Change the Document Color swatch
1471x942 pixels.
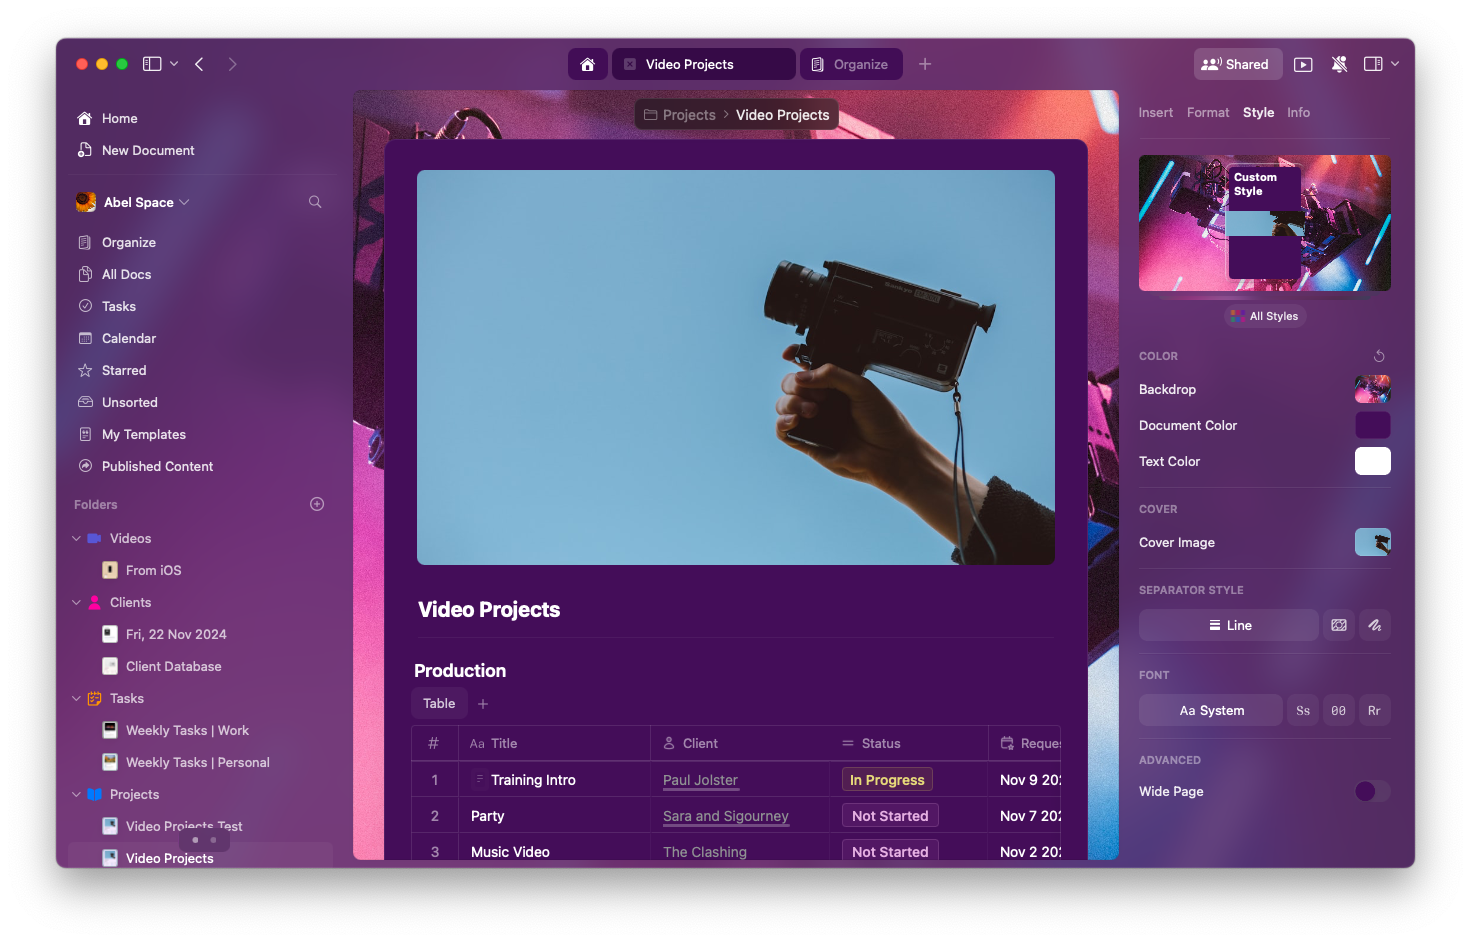pyautogui.click(x=1372, y=424)
